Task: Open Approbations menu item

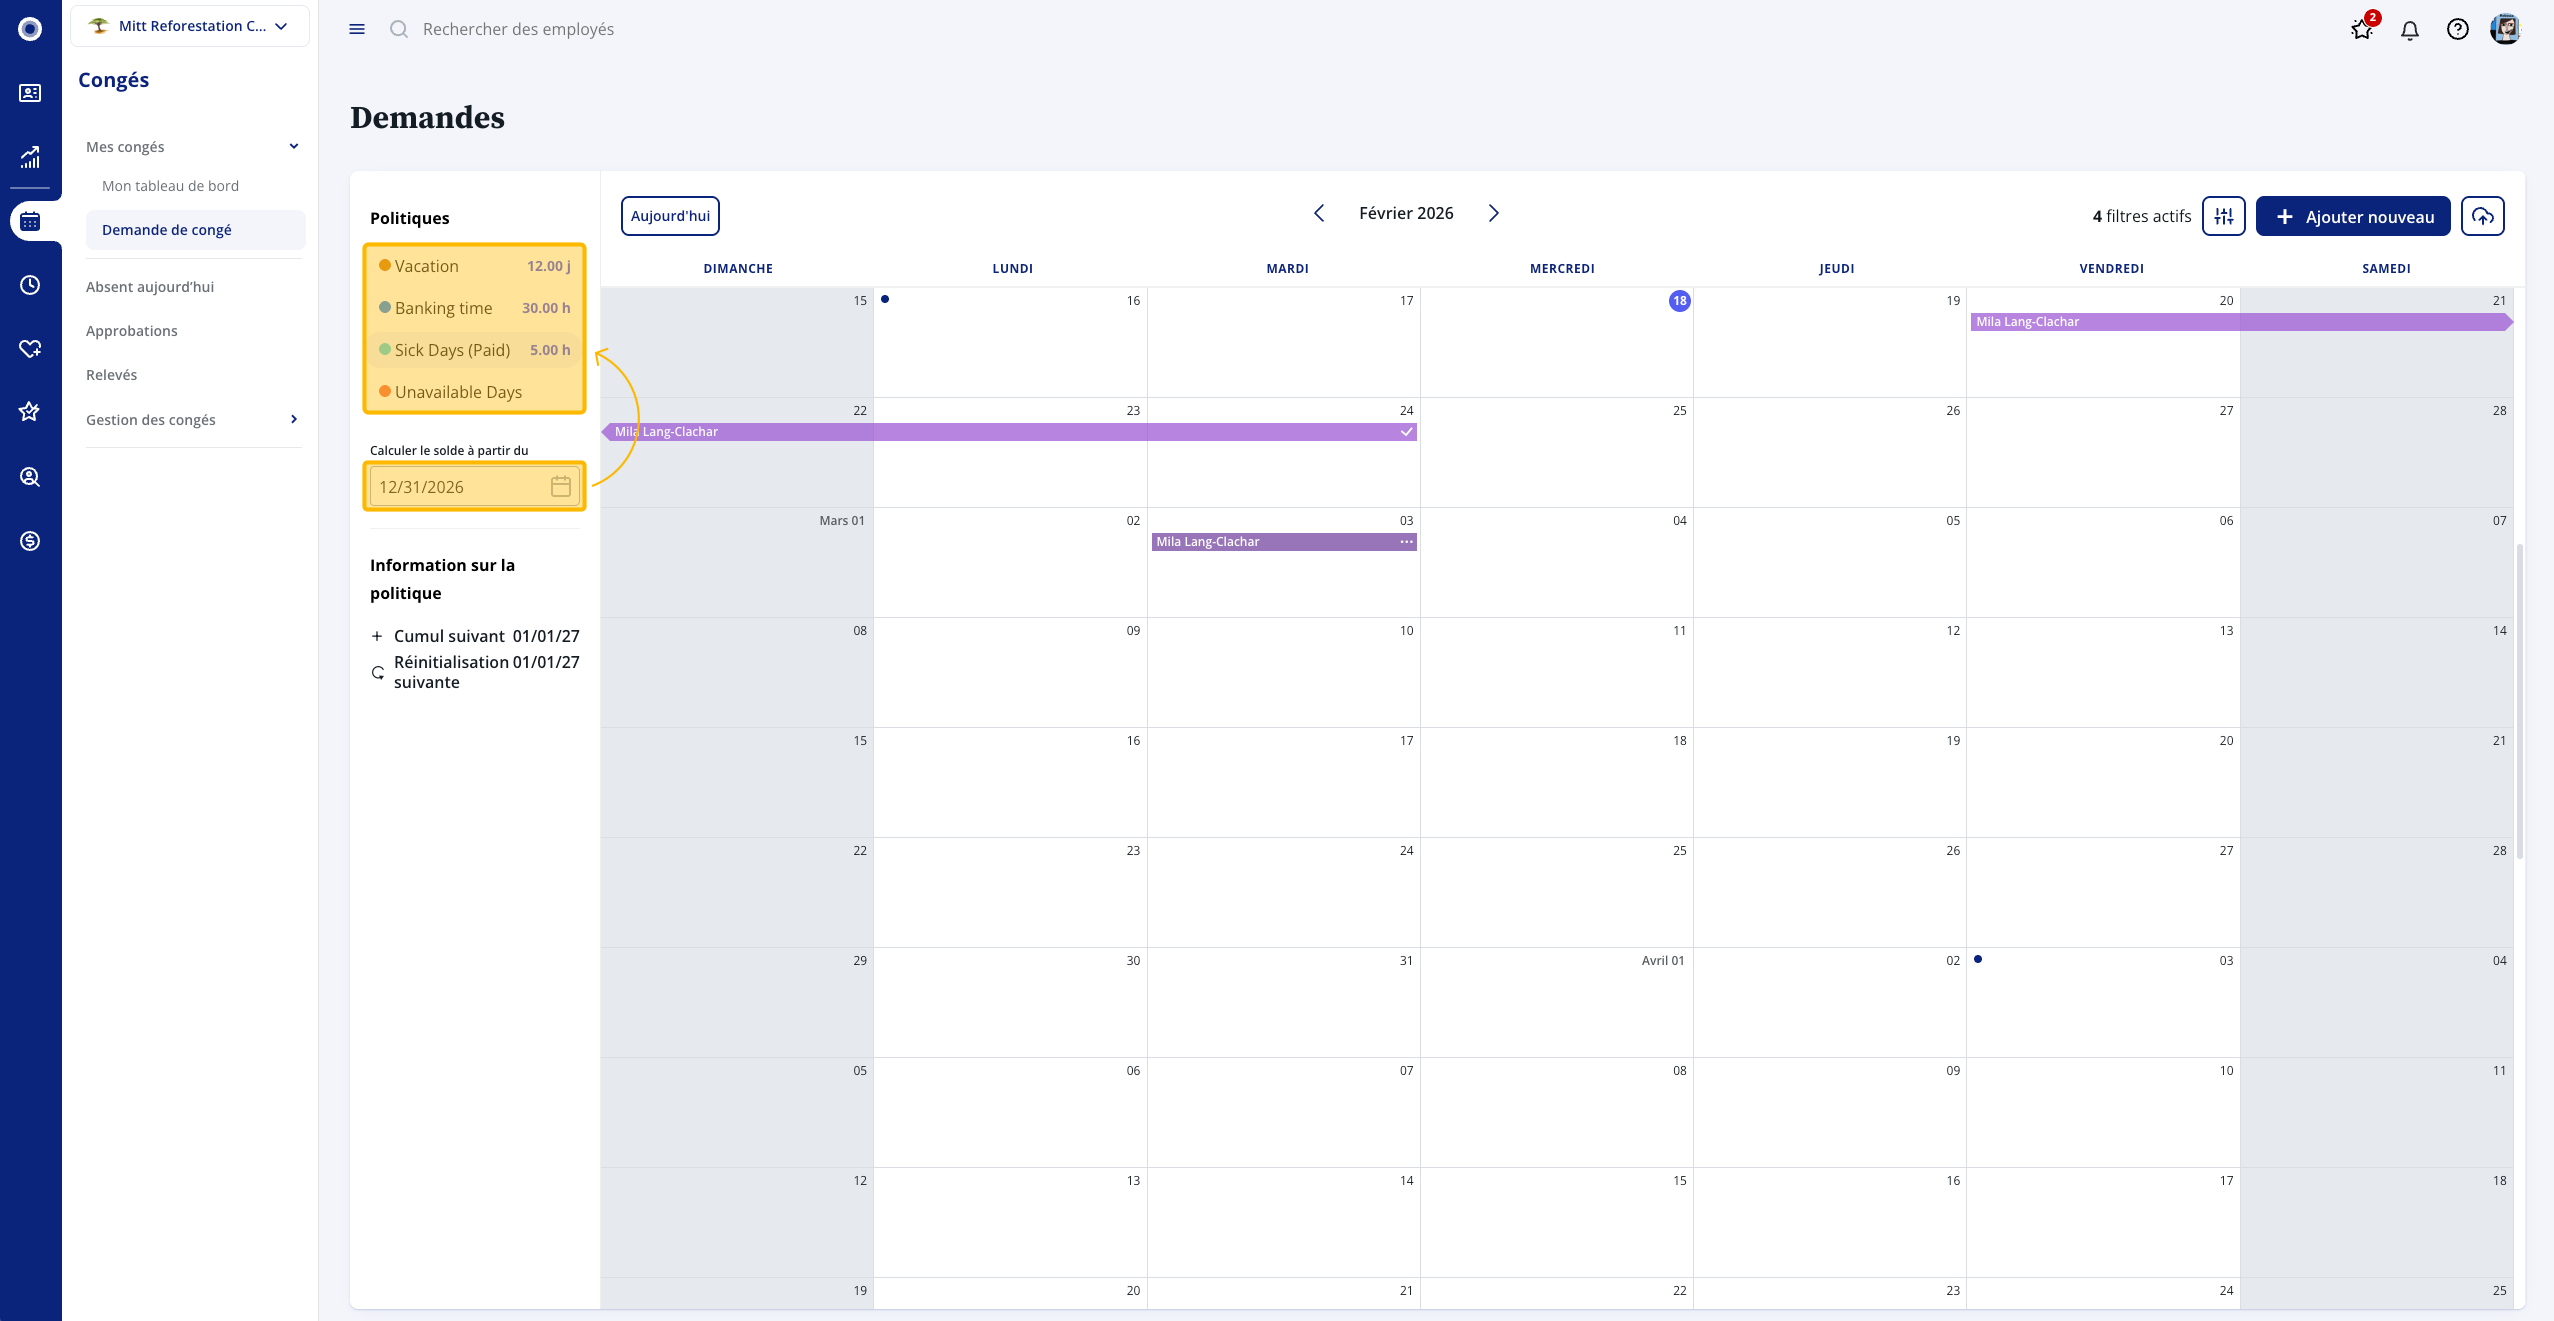Action: [131, 331]
